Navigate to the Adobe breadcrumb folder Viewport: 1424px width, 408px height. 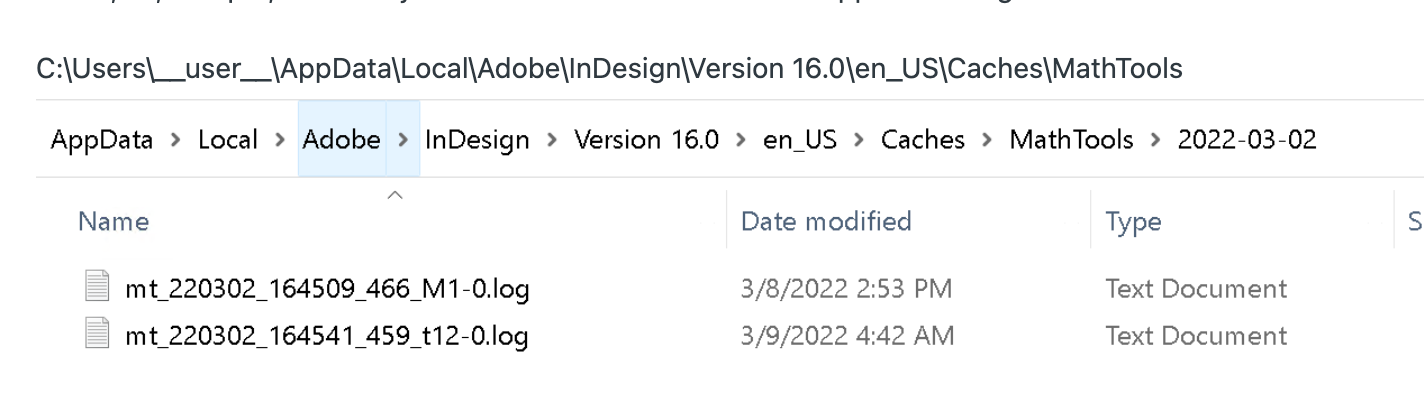coord(342,139)
